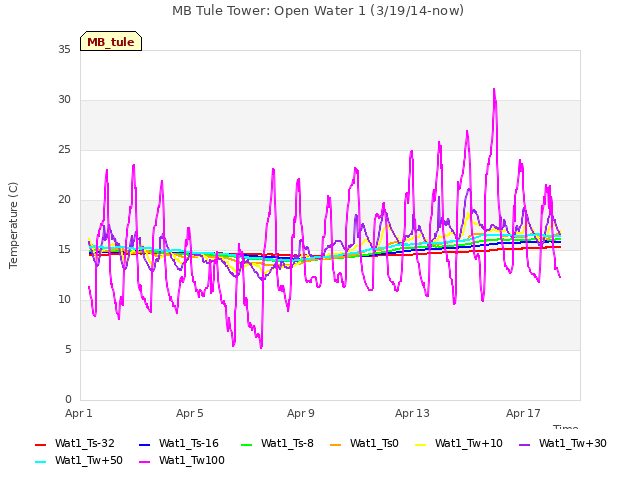Toggle the Wat1_Tw100 legend label

point(192,460)
